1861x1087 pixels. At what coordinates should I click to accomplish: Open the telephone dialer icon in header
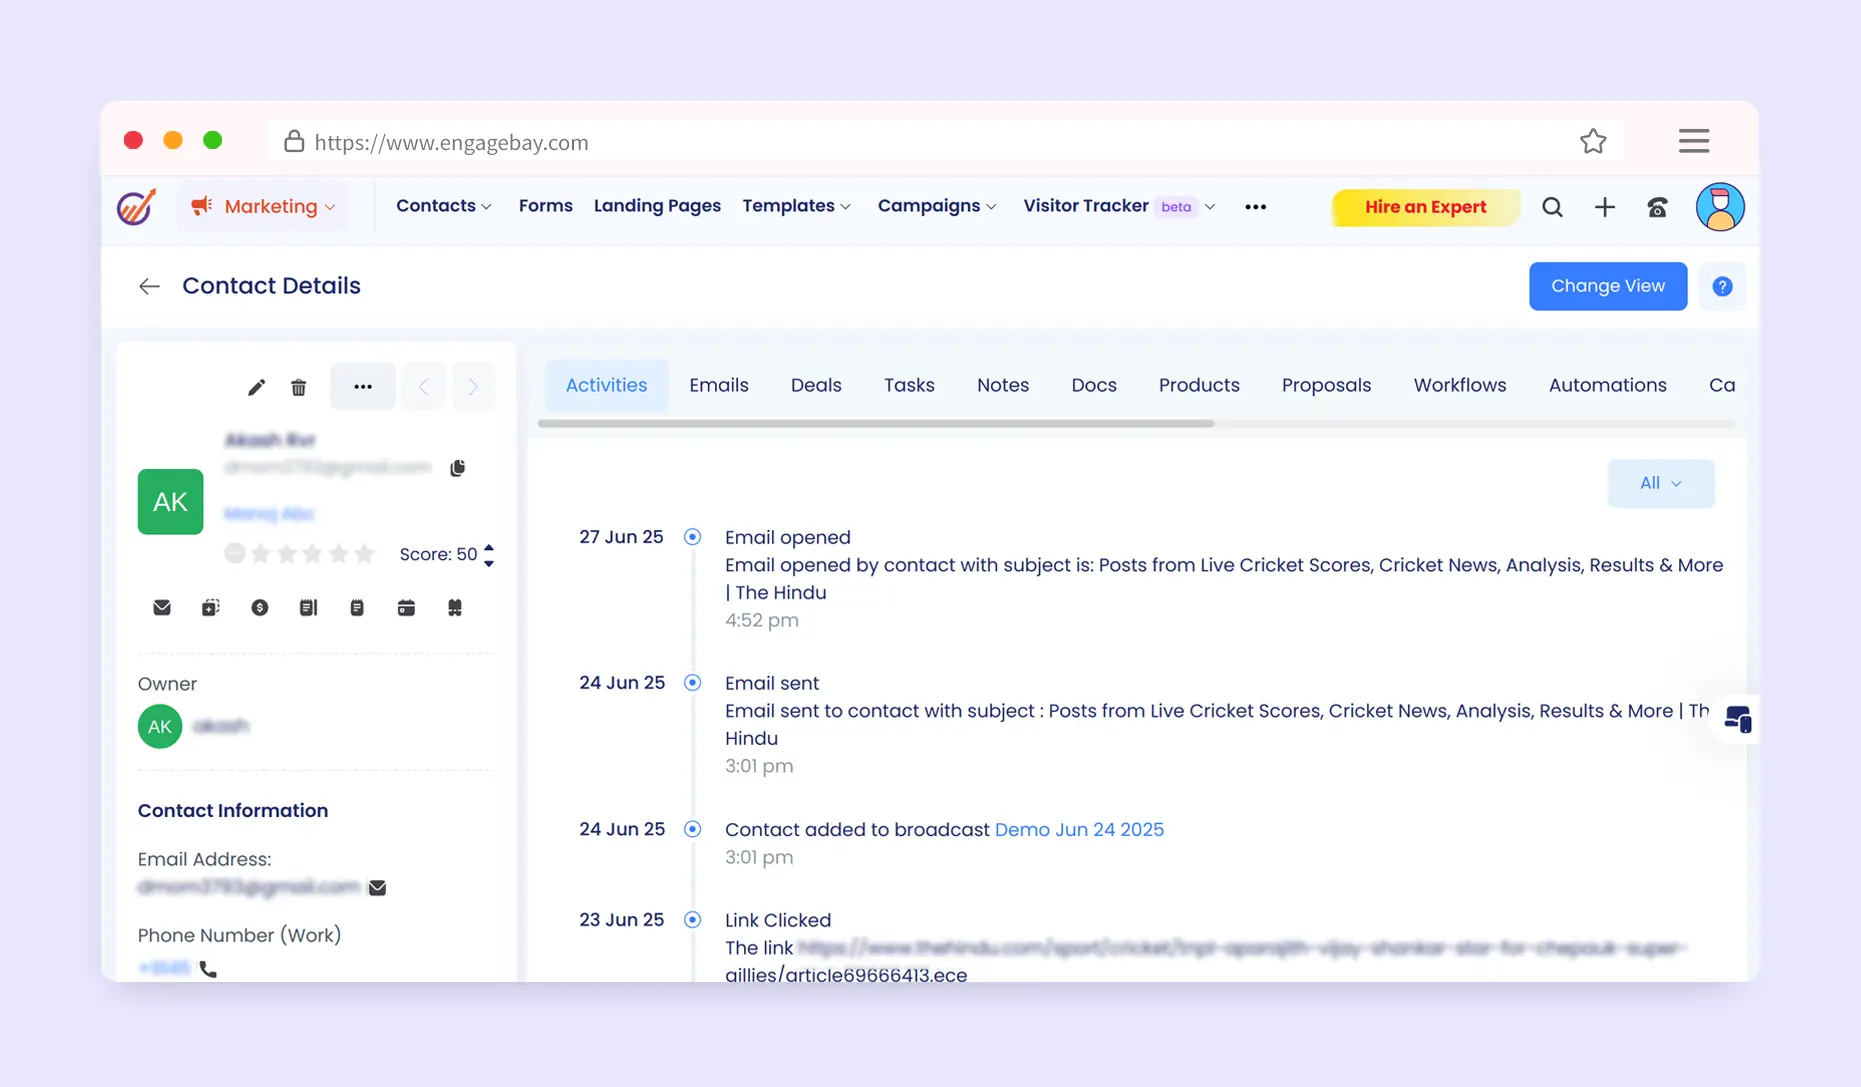point(1657,207)
